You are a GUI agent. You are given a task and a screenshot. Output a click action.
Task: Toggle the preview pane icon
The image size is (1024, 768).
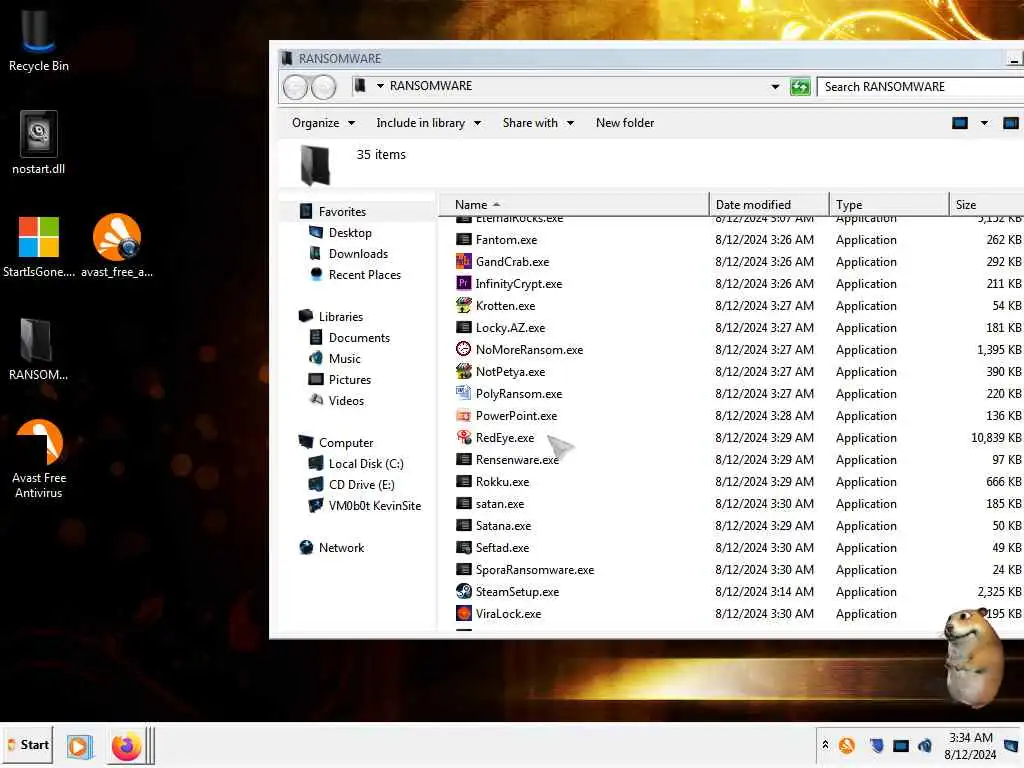pos(1010,123)
